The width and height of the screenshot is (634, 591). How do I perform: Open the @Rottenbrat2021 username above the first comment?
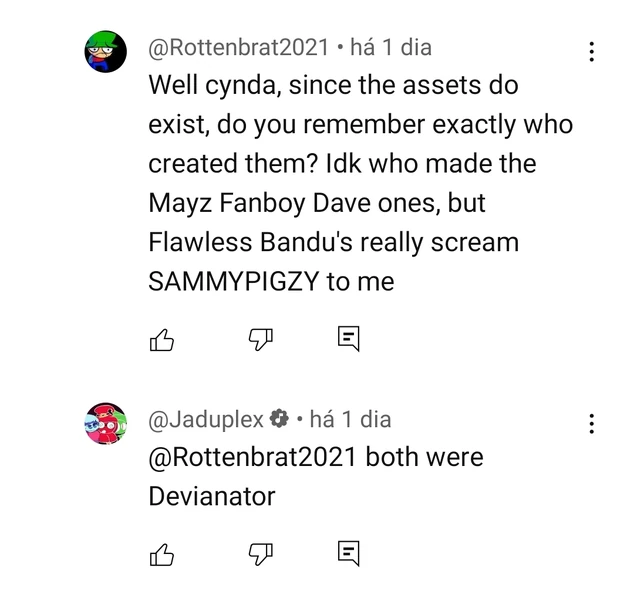[x=238, y=47]
